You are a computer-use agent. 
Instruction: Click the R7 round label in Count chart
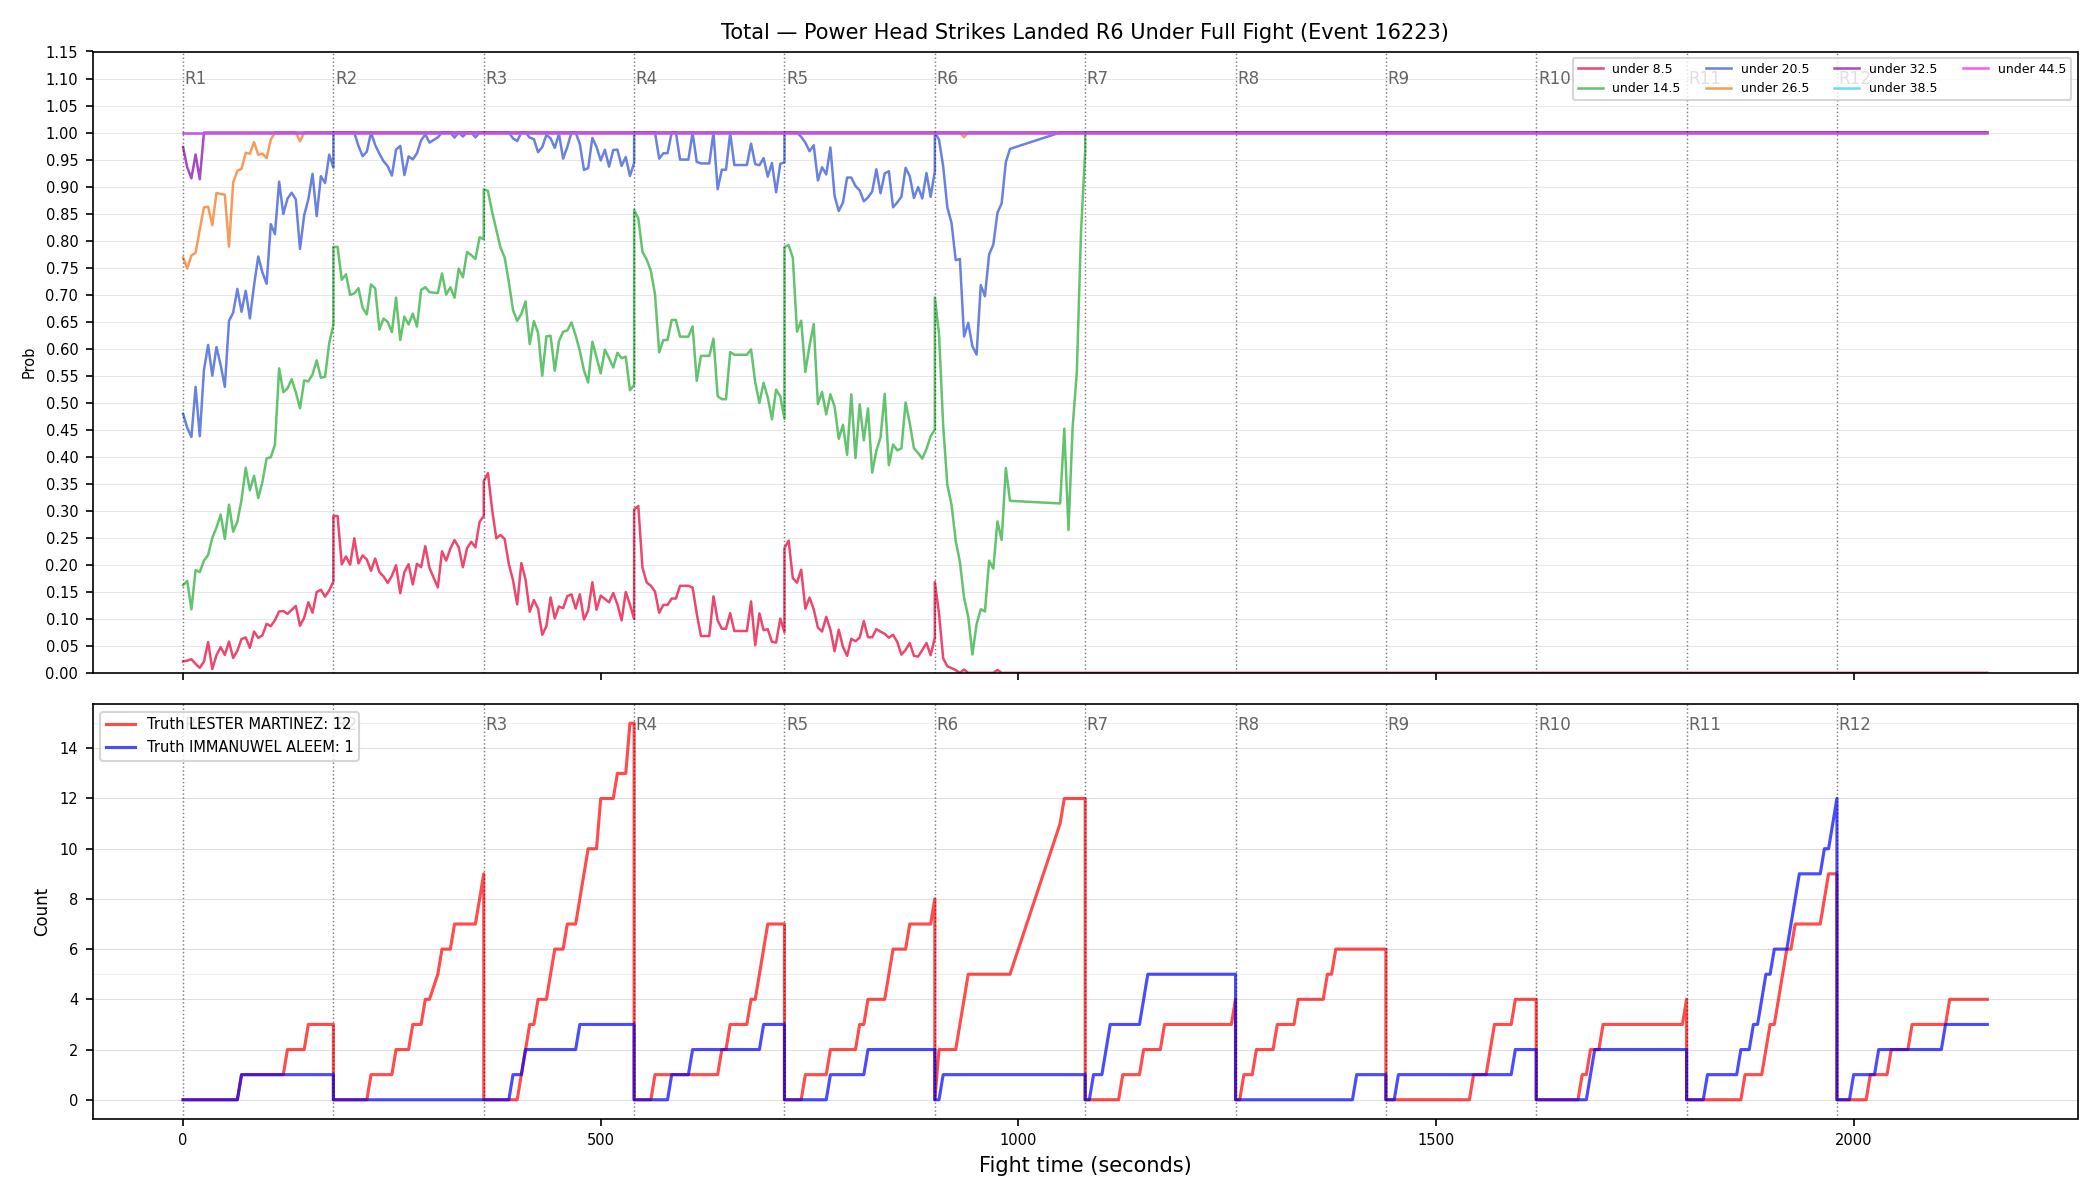[1097, 724]
